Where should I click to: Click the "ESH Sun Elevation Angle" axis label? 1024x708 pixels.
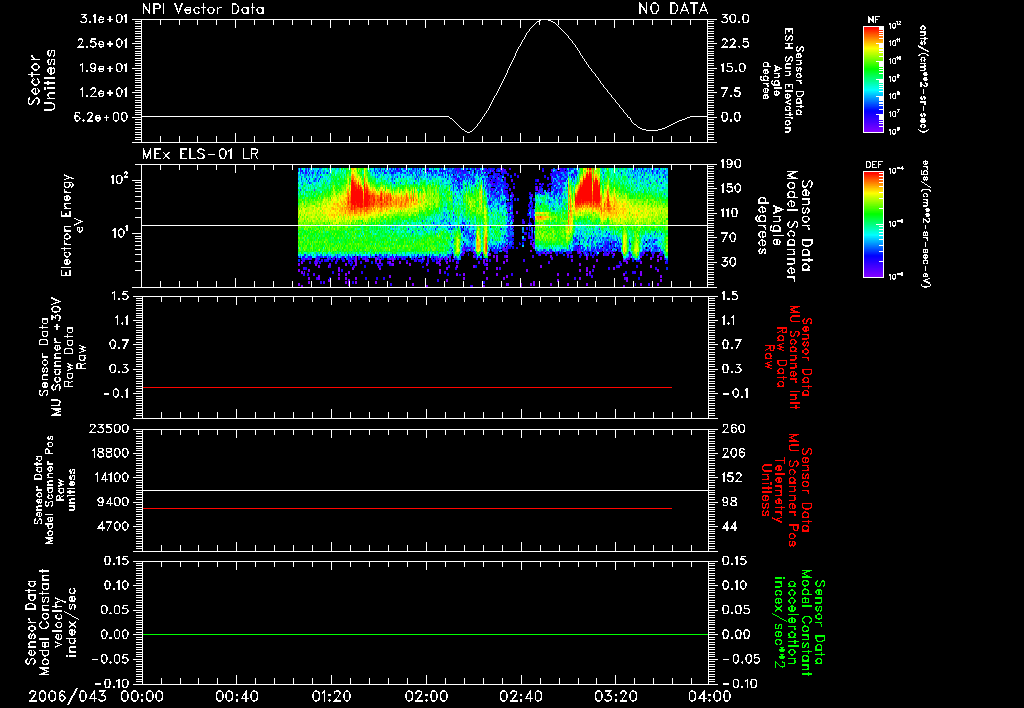pos(782,80)
